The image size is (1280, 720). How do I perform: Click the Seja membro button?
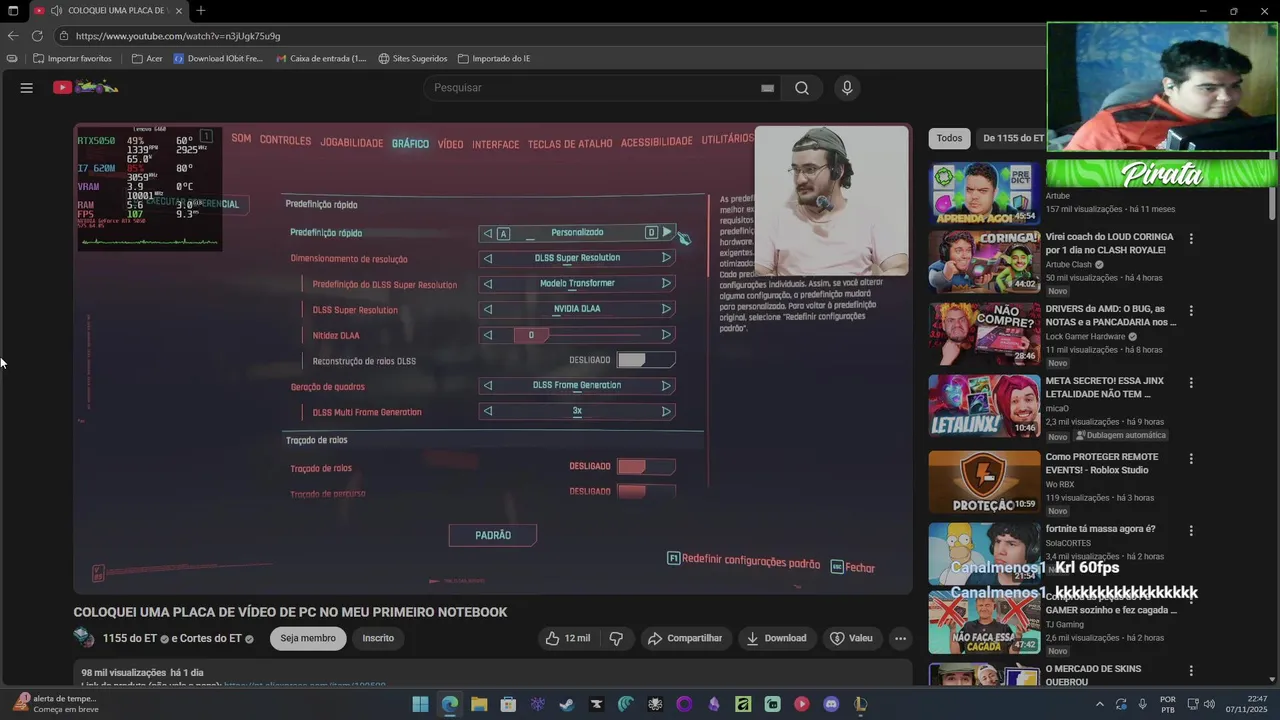tap(308, 638)
